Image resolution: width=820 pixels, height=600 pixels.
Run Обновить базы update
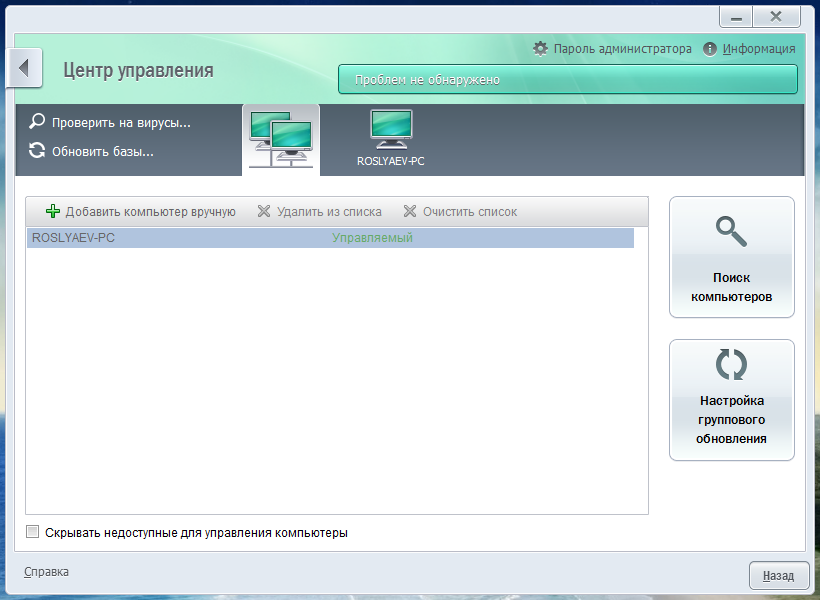click(102, 152)
